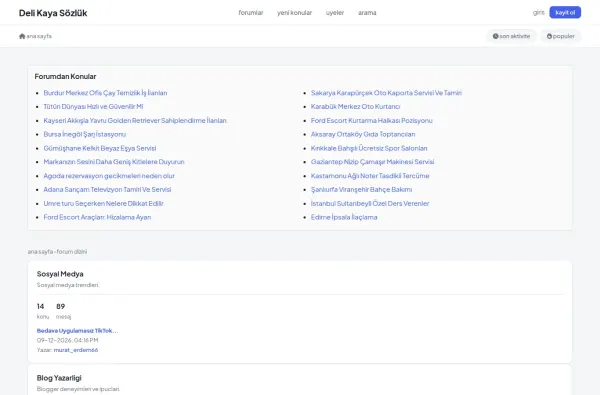This screenshot has width=600, height=395.
Task: Open Sakarya Karapürçek Oto Kaporta Servisi topic
Action: [x=386, y=93]
